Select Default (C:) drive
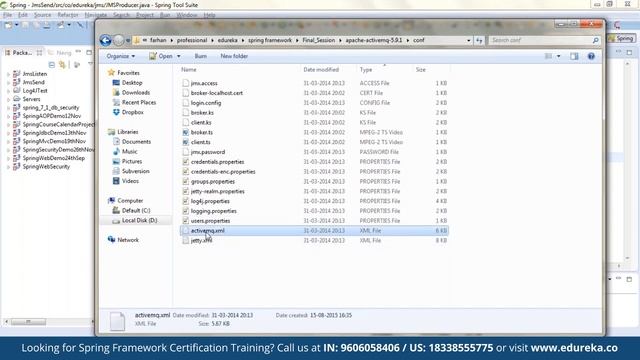This screenshot has height=360, width=640. 136,210
